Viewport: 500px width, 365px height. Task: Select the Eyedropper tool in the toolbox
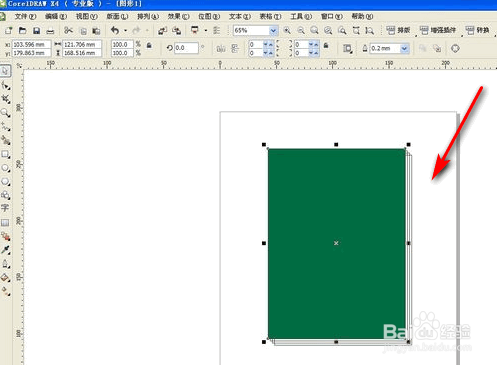click(x=5, y=250)
